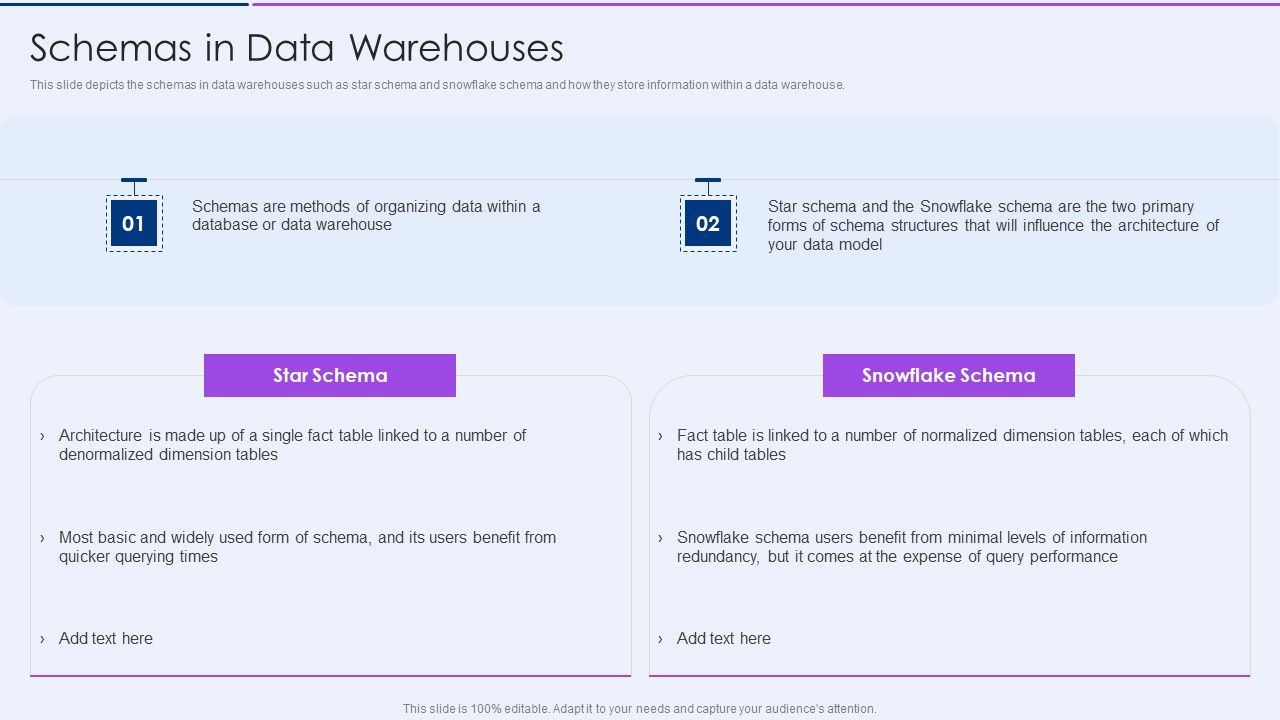Select the Snowflake Schema purple header
This screenshot has width=1280, height=720.
pos(949,375)
